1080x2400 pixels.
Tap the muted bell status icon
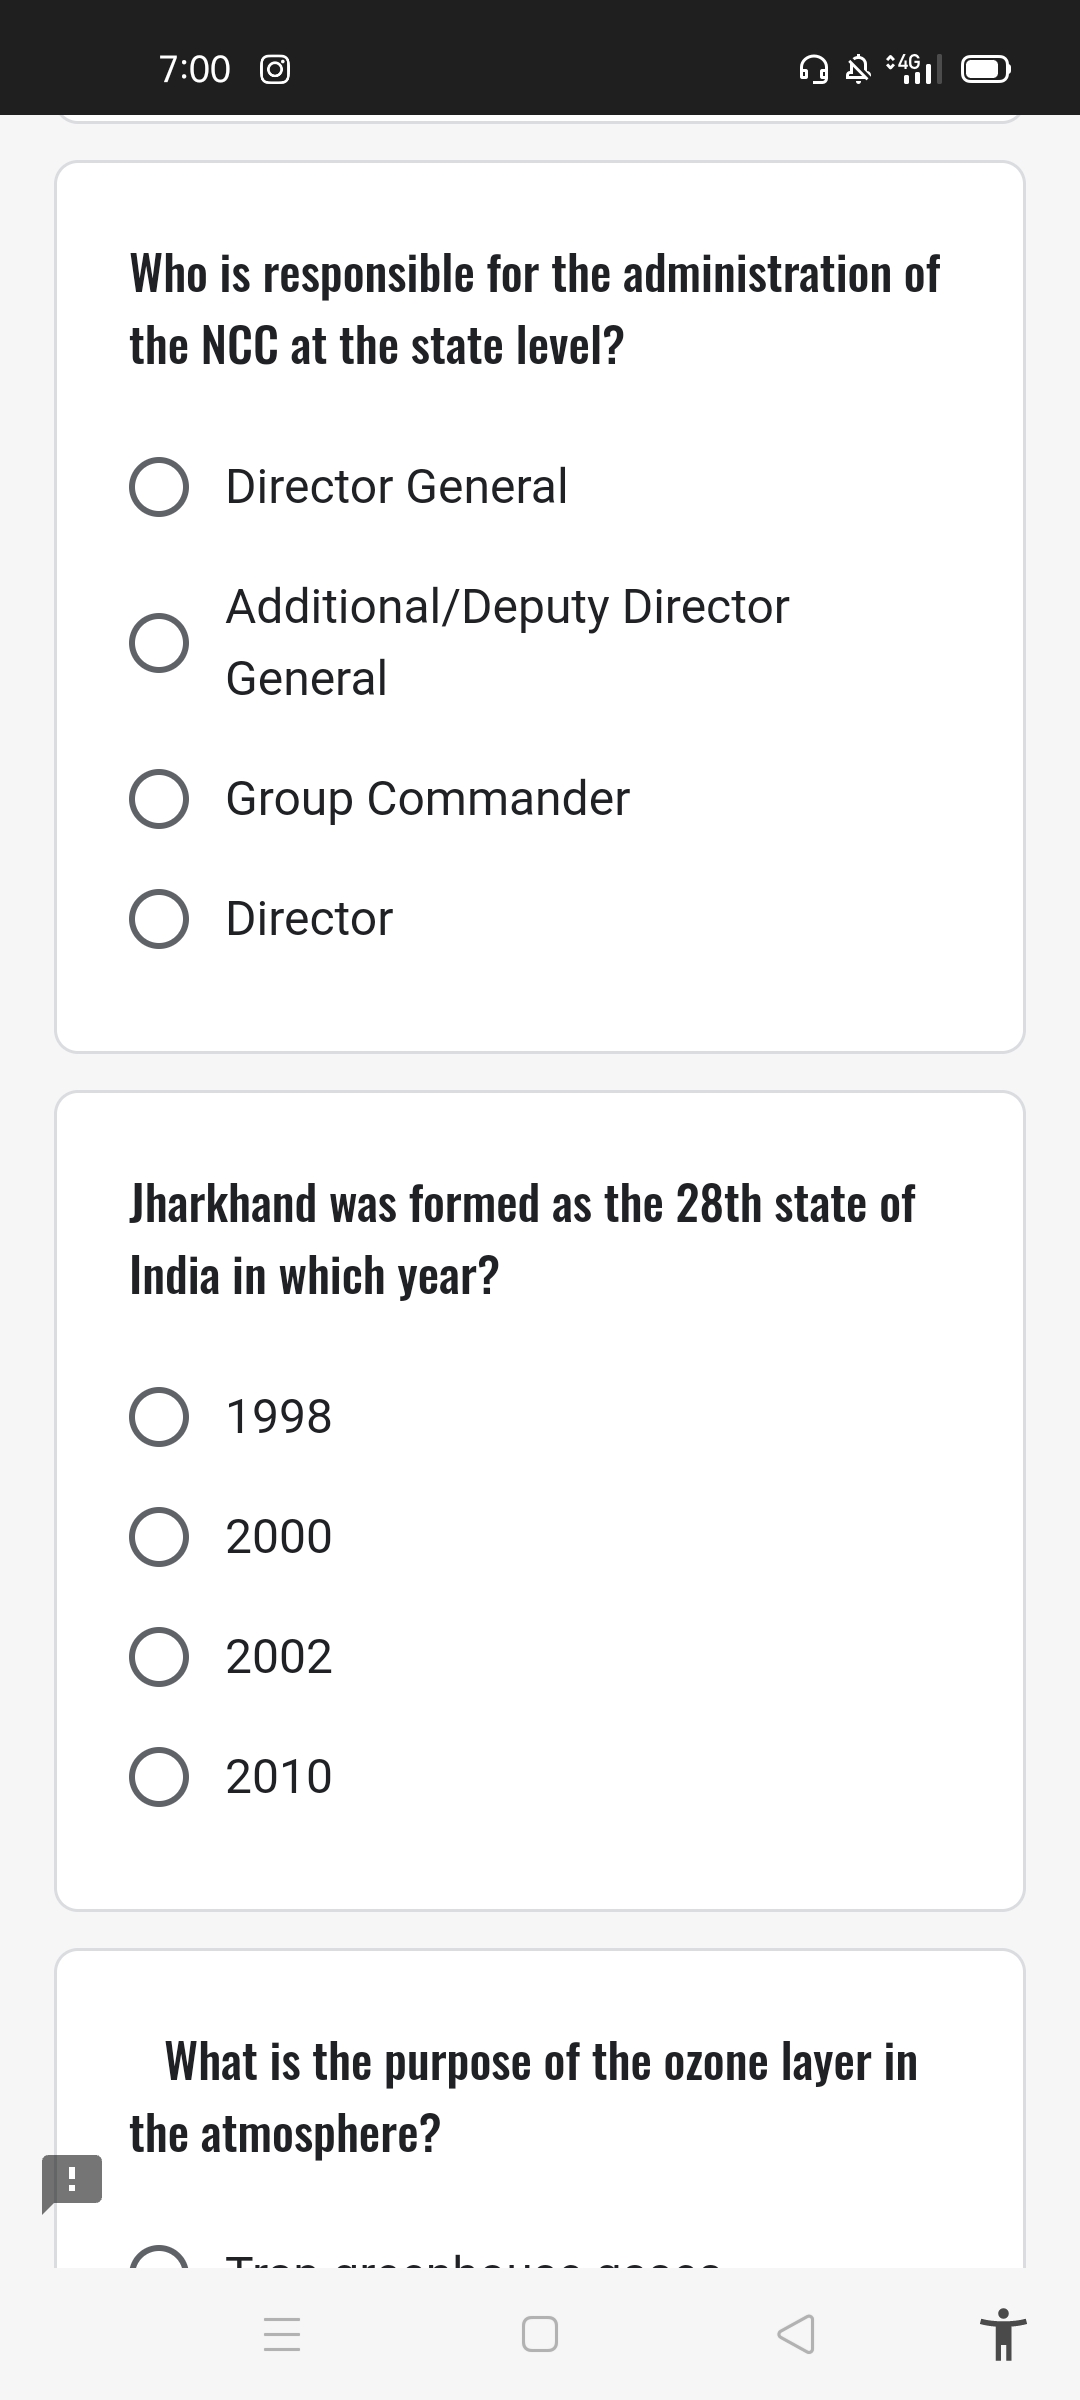point(858,69)
